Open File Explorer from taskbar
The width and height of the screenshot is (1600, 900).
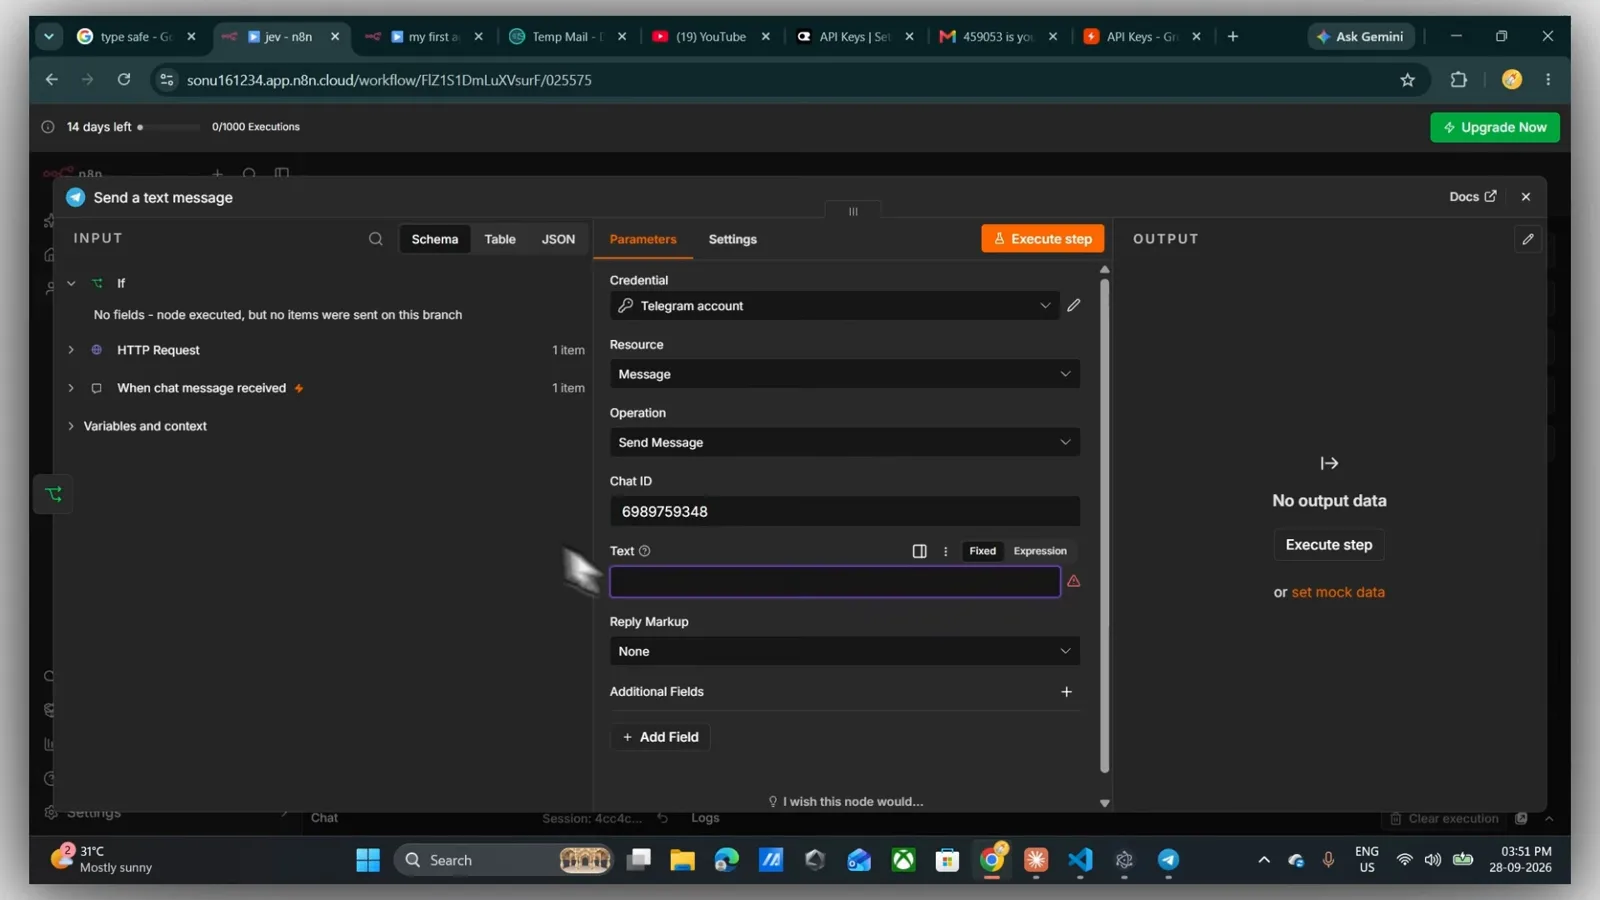682,860
